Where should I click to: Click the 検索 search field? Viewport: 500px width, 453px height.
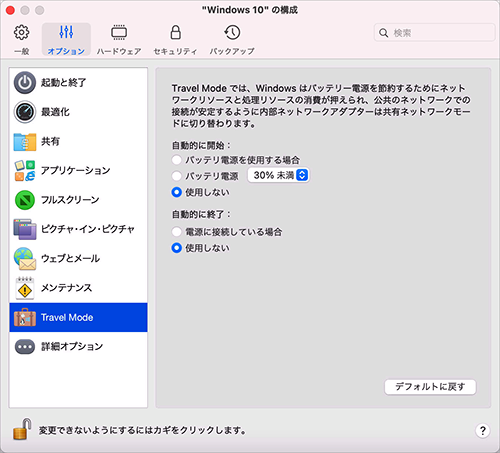click(434, 33)
